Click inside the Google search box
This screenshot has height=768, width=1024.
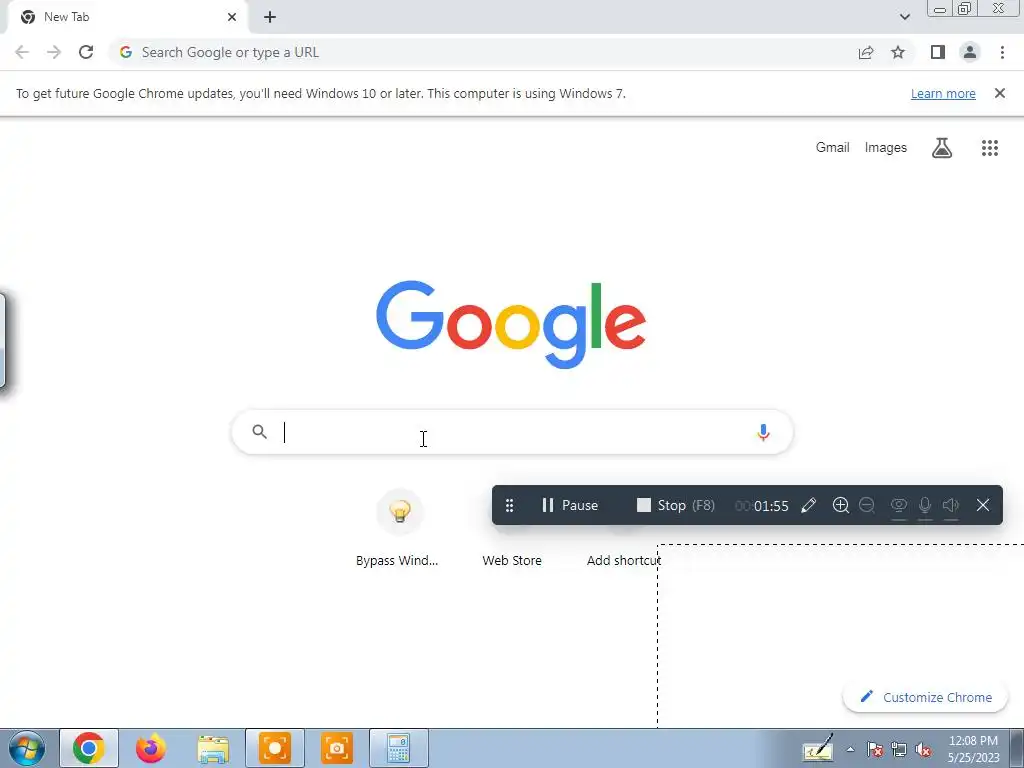(x=513, y=432)
